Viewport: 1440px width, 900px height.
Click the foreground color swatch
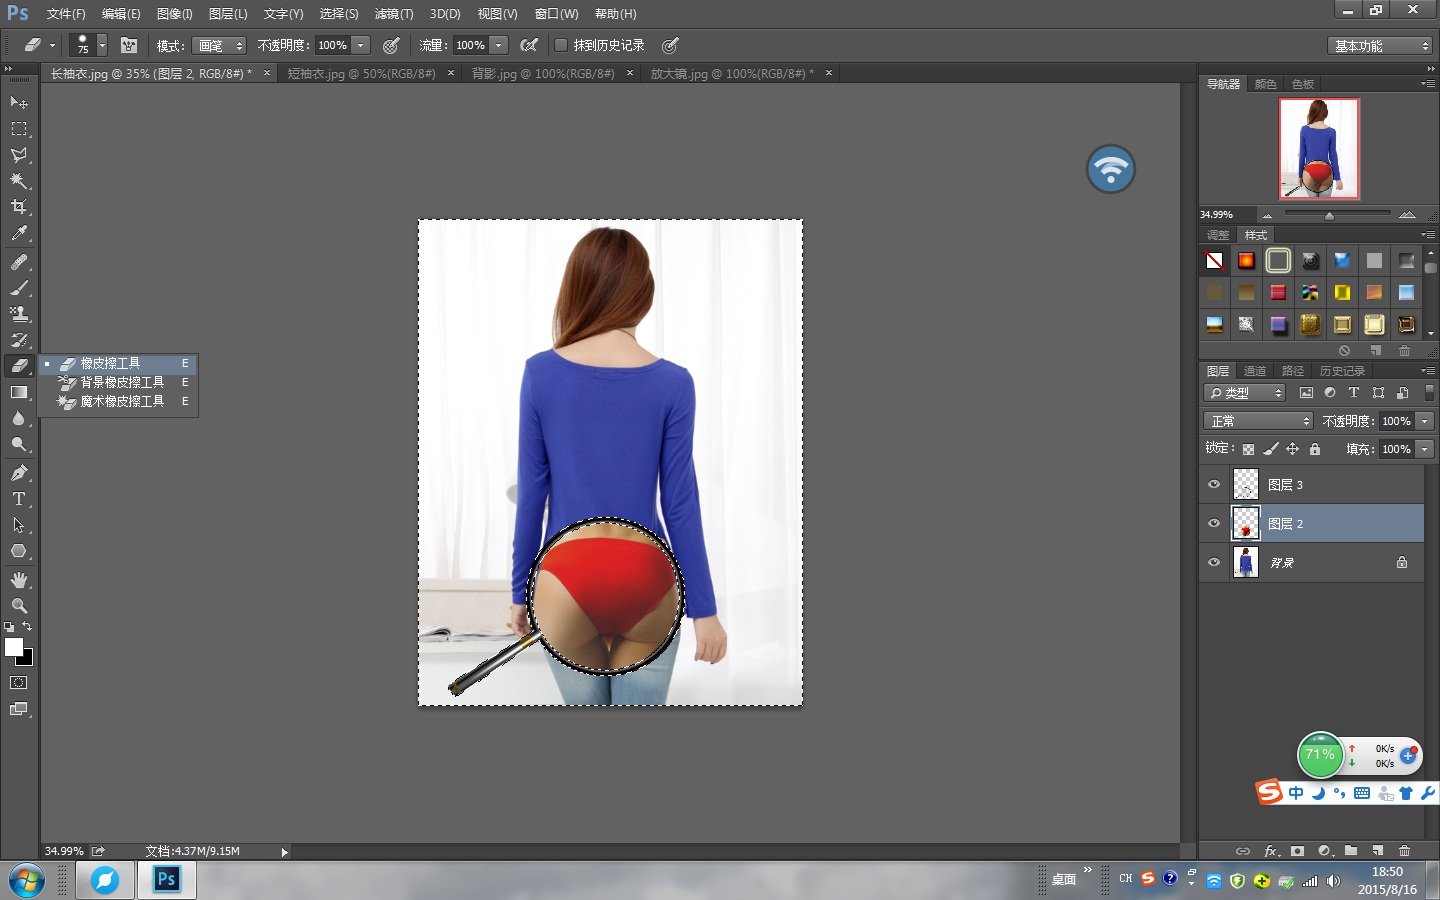point(13,647)
